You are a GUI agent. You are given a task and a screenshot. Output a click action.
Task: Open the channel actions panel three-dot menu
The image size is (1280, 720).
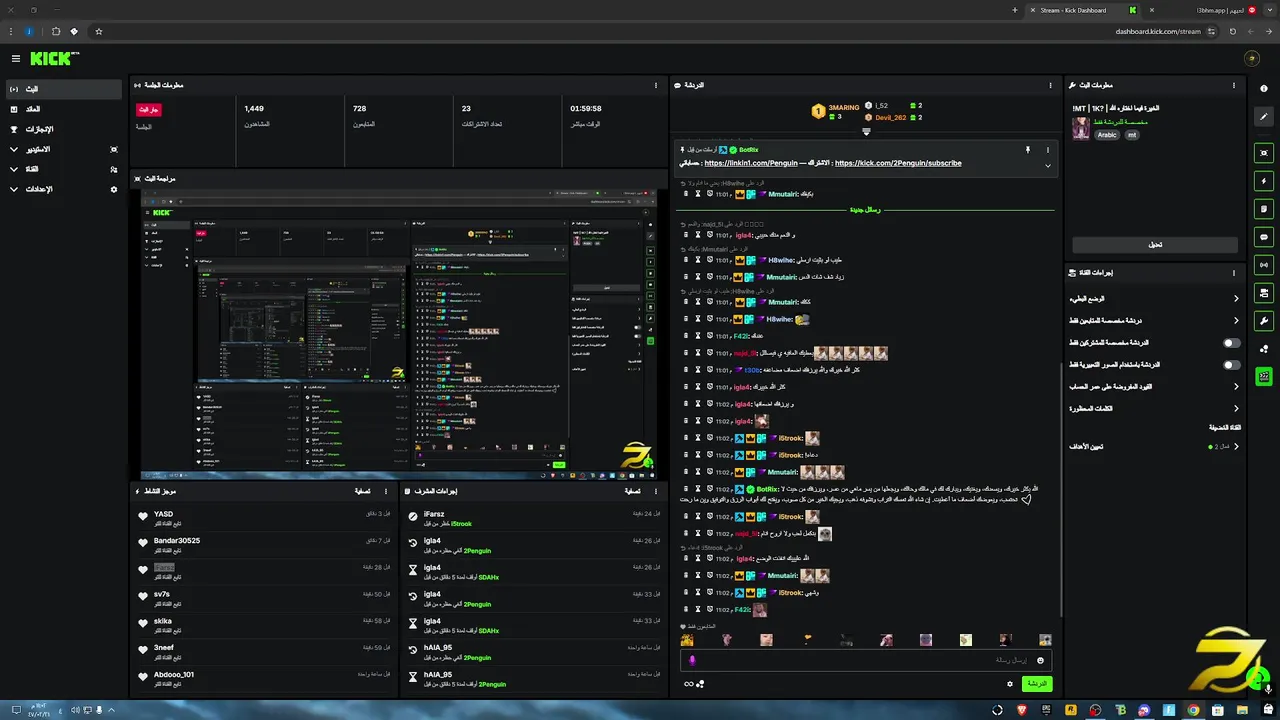(x=1236, y=272)
